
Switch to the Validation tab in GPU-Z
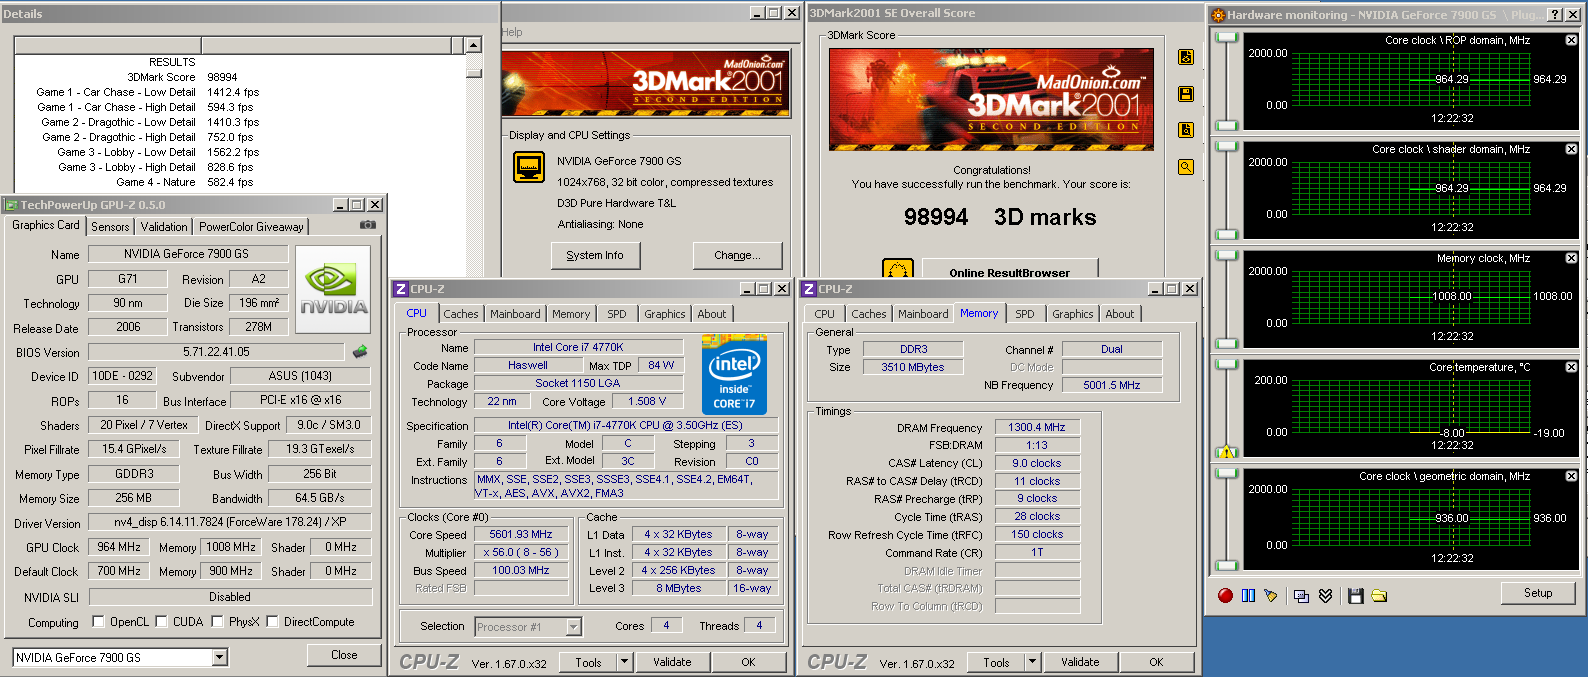pyautogui.click(x=164, y=227)
